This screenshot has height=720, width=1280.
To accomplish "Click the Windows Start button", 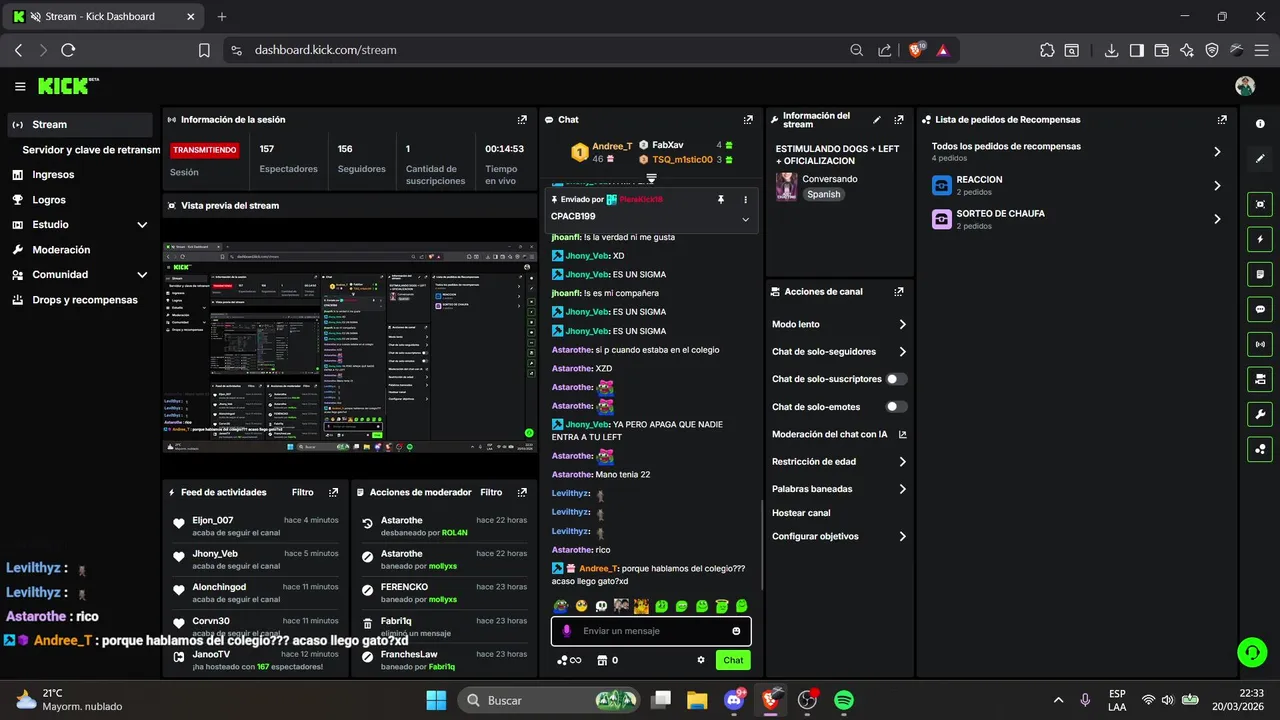I will pyautogui.click(x=437, y=700).
